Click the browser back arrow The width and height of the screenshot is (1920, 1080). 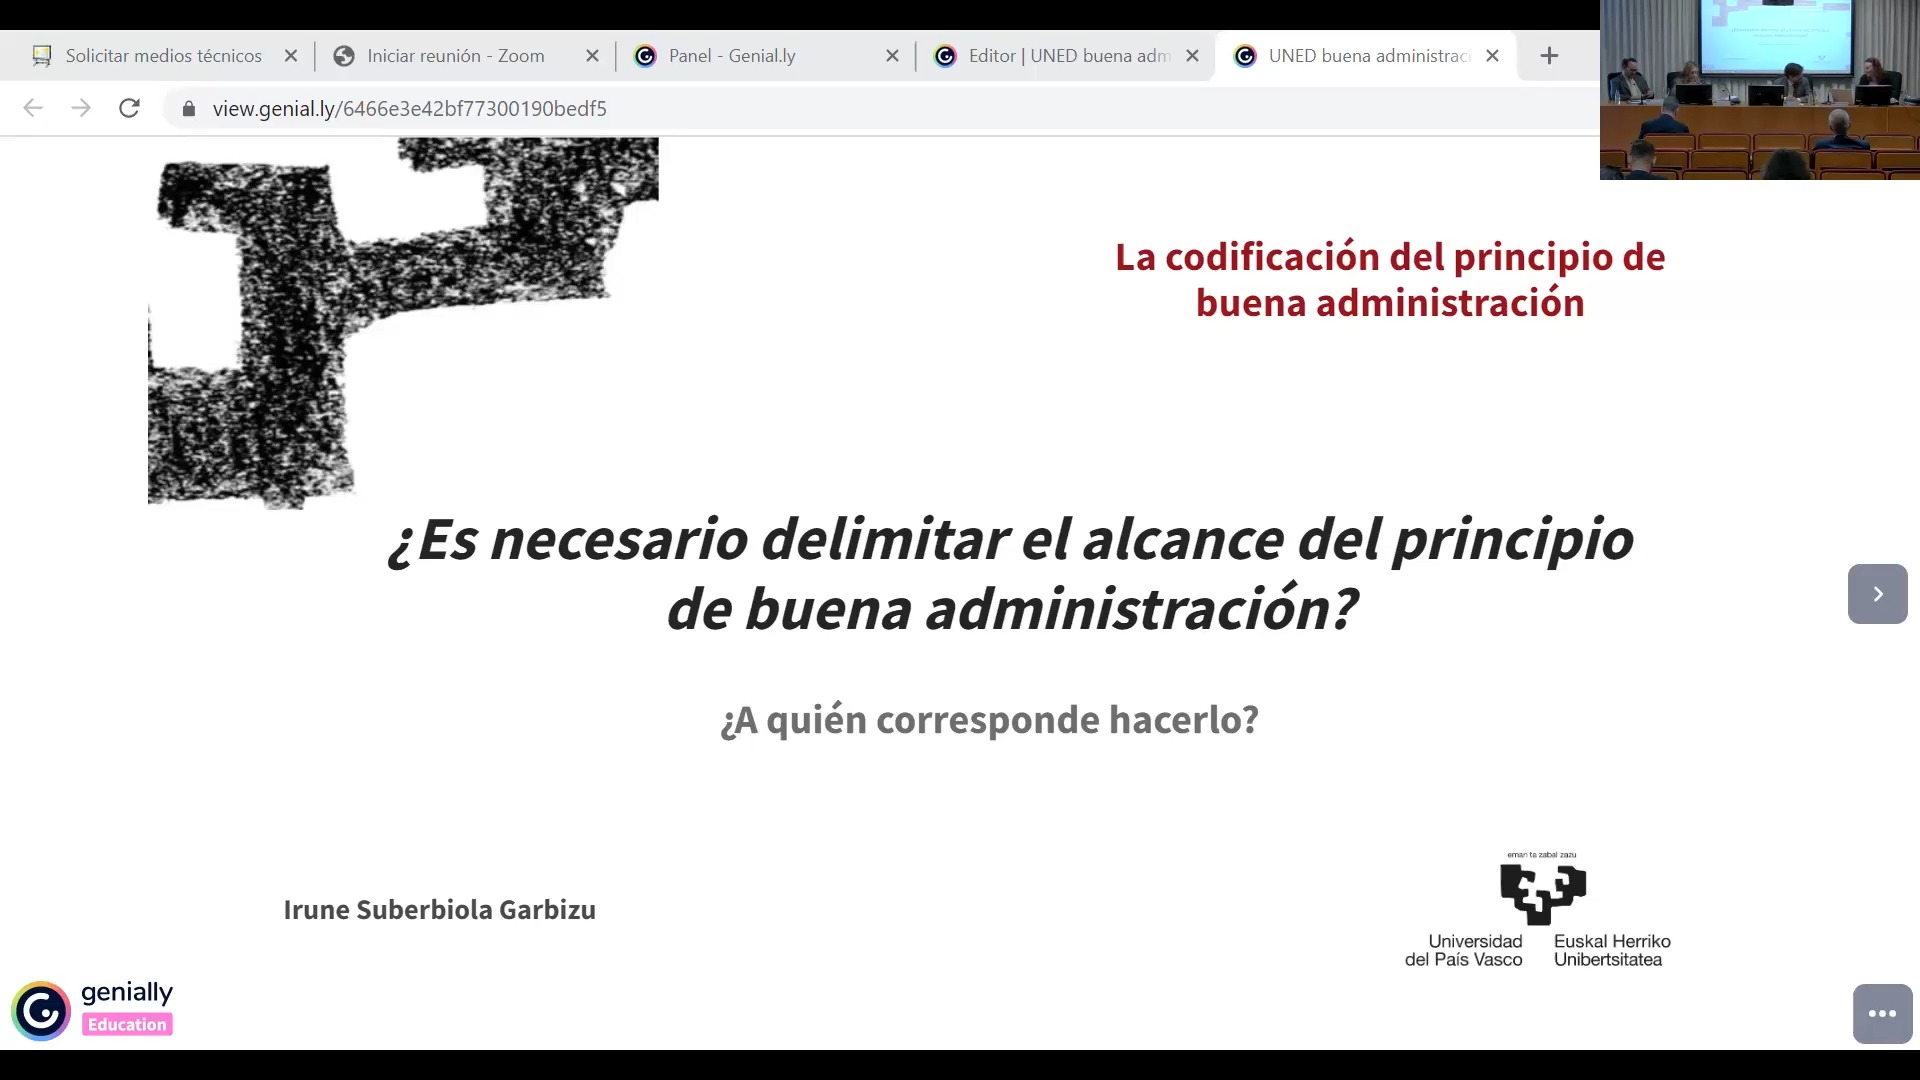33,108
